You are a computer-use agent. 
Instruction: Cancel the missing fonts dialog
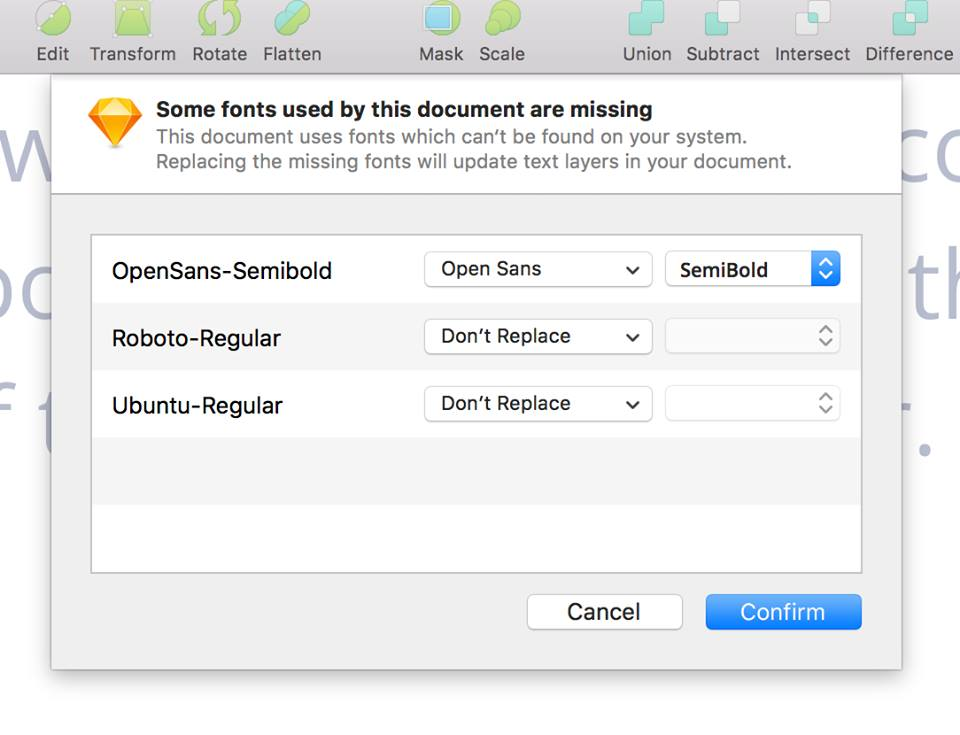pyautogui.click(x=604, y=612)
